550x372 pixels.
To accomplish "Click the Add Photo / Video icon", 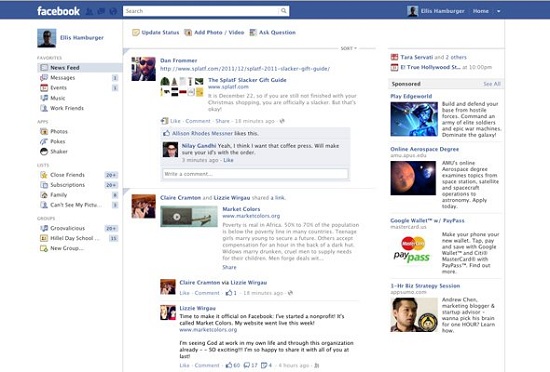I will click(x=188, y=32).
